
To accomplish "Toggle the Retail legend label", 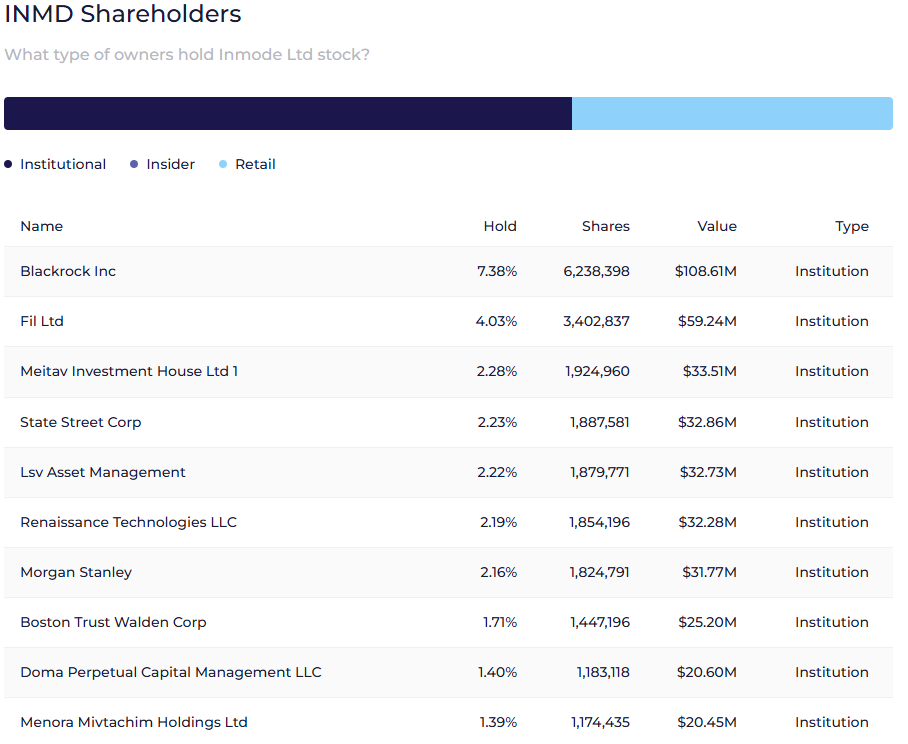I will pyautogui.click(x=255, y=164).
